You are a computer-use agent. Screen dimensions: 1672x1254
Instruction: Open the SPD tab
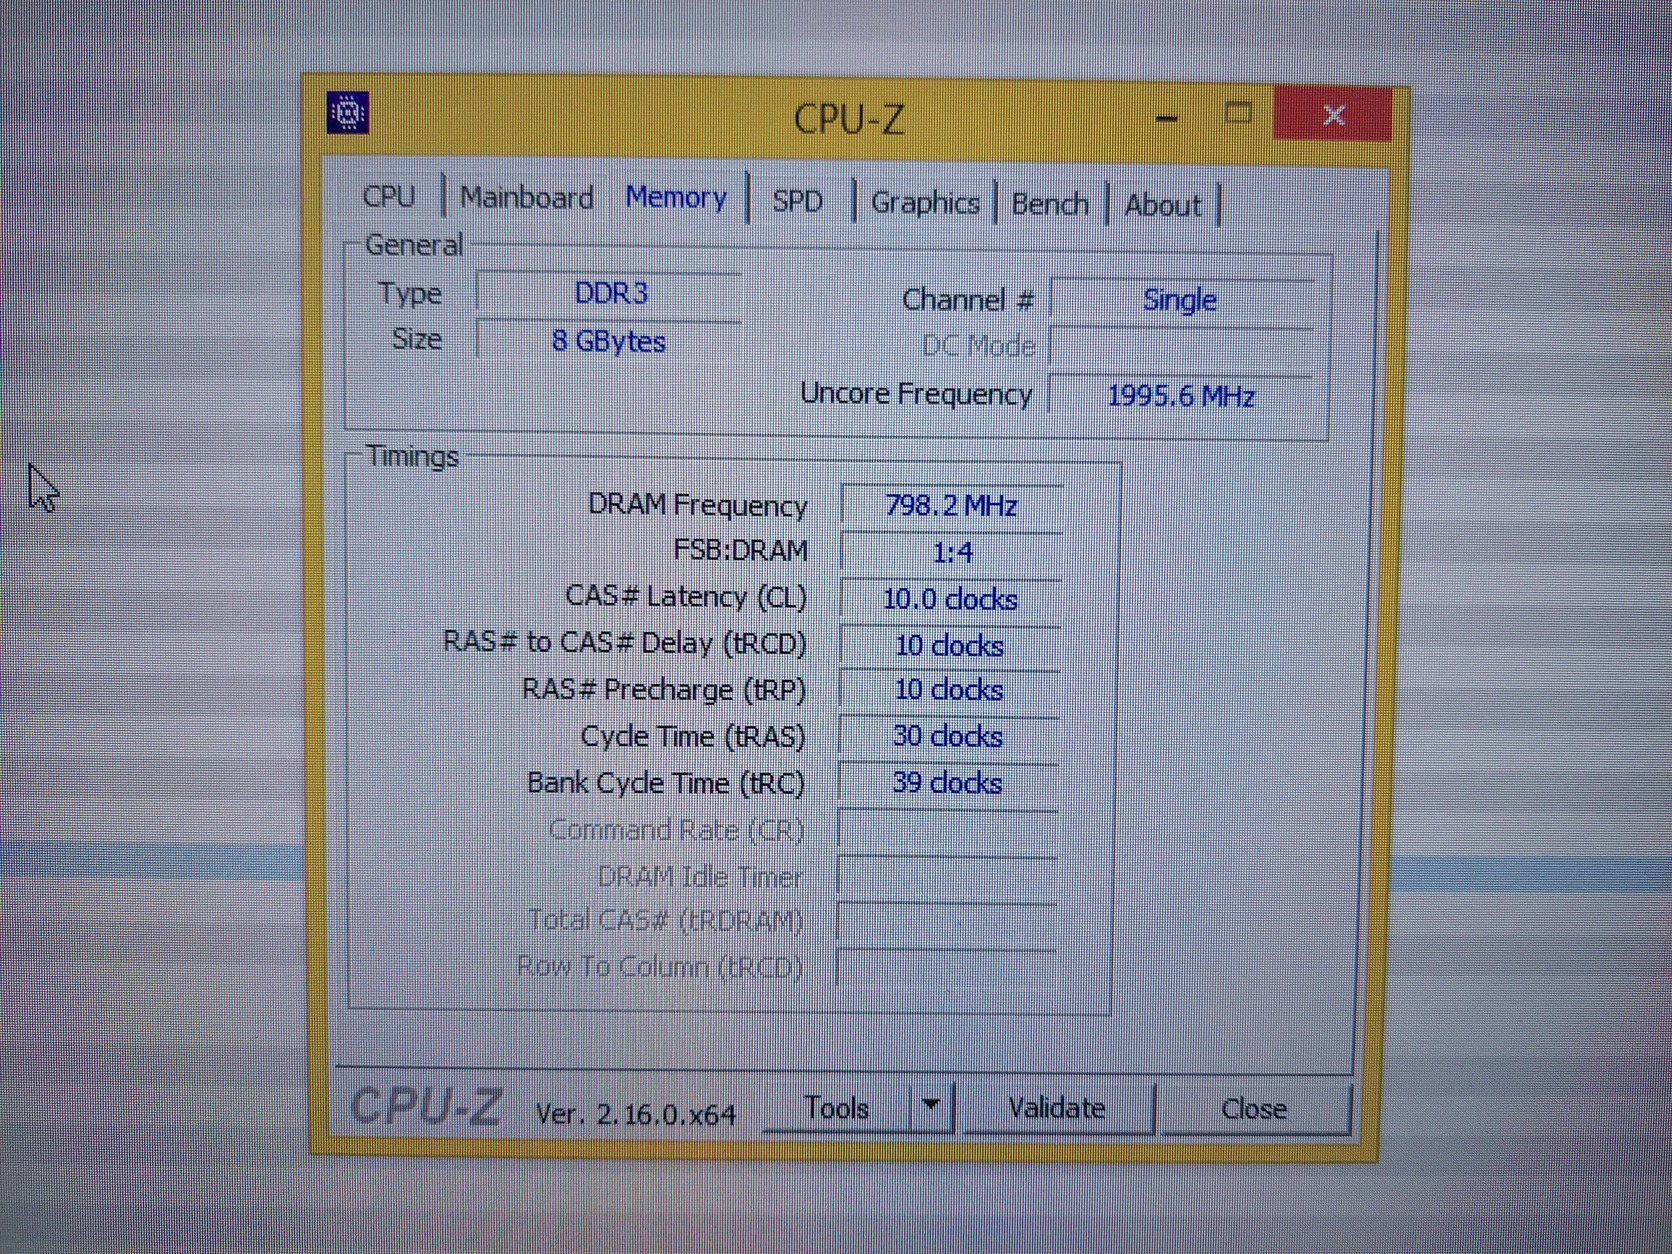point(797,202)
